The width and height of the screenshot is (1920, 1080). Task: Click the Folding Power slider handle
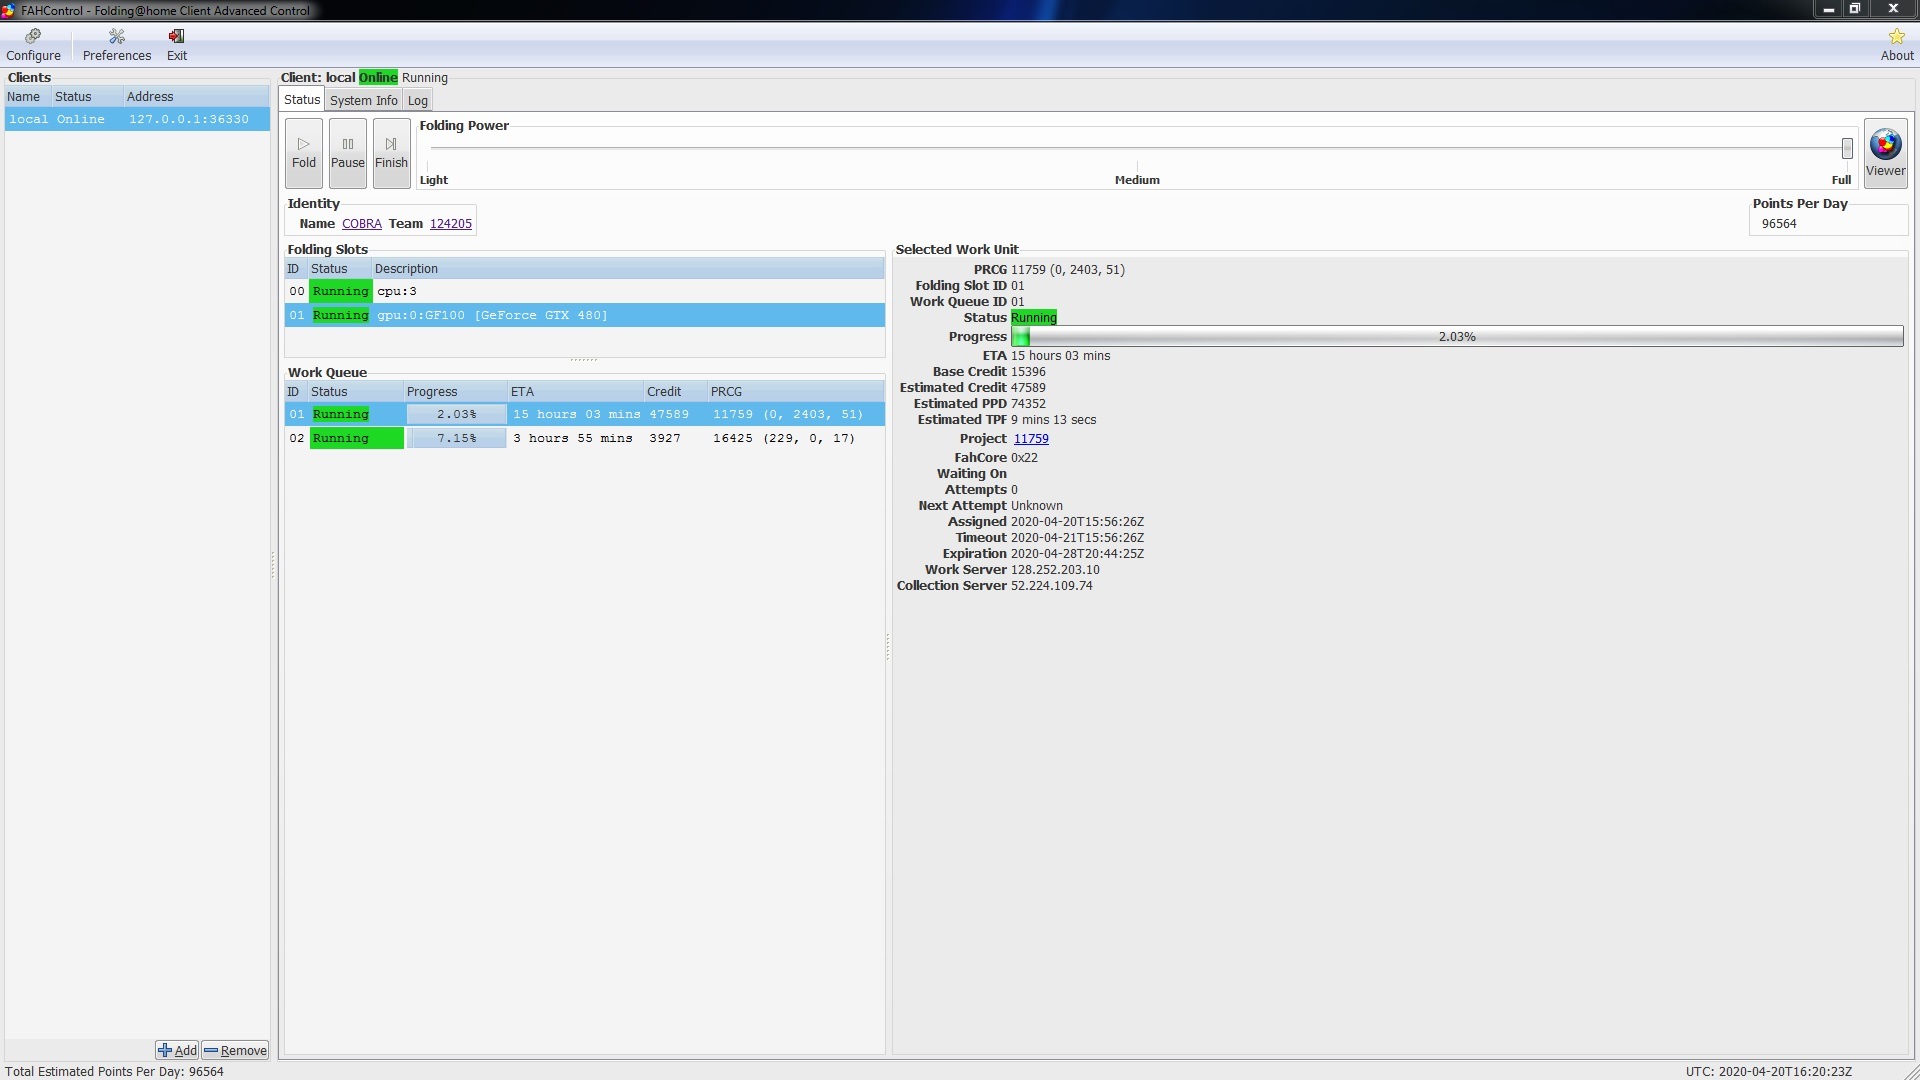1847,148
